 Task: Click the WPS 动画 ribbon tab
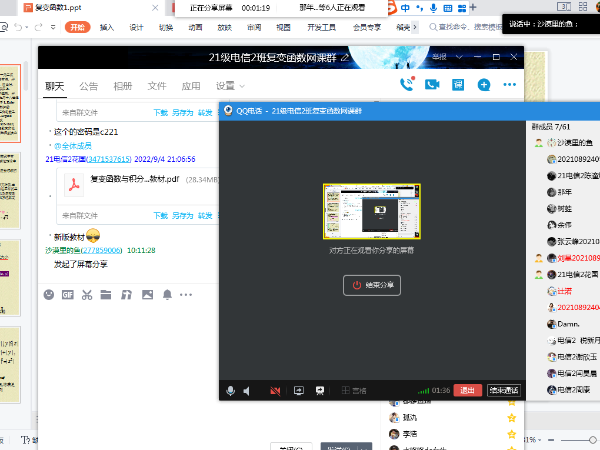(195, 28)
